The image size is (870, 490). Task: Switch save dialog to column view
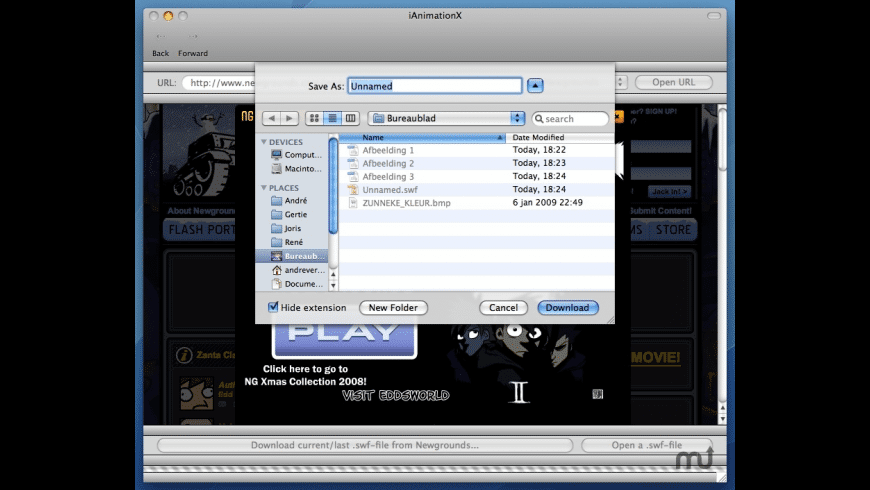tap(350, 118)
